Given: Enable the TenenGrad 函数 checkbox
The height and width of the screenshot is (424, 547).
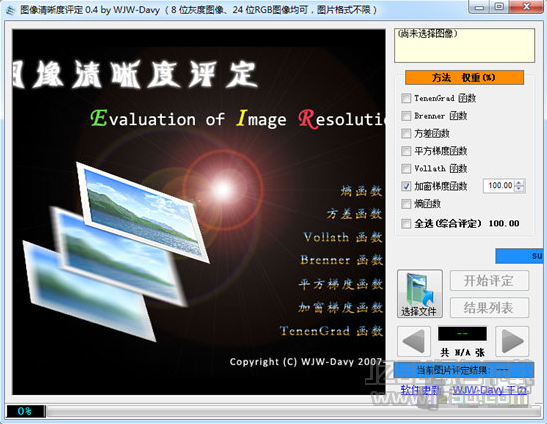Looking at the screenshot, I should coord(406,98).
